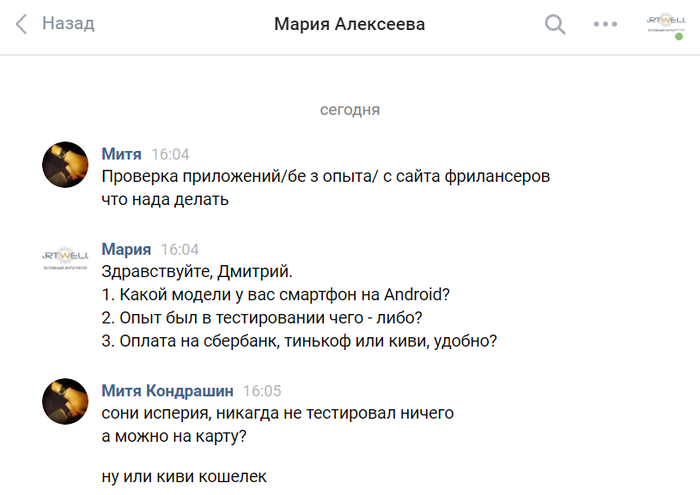Open the three-dots actions menu
Viewport: 700px width, 495px height.
[605, 24]
